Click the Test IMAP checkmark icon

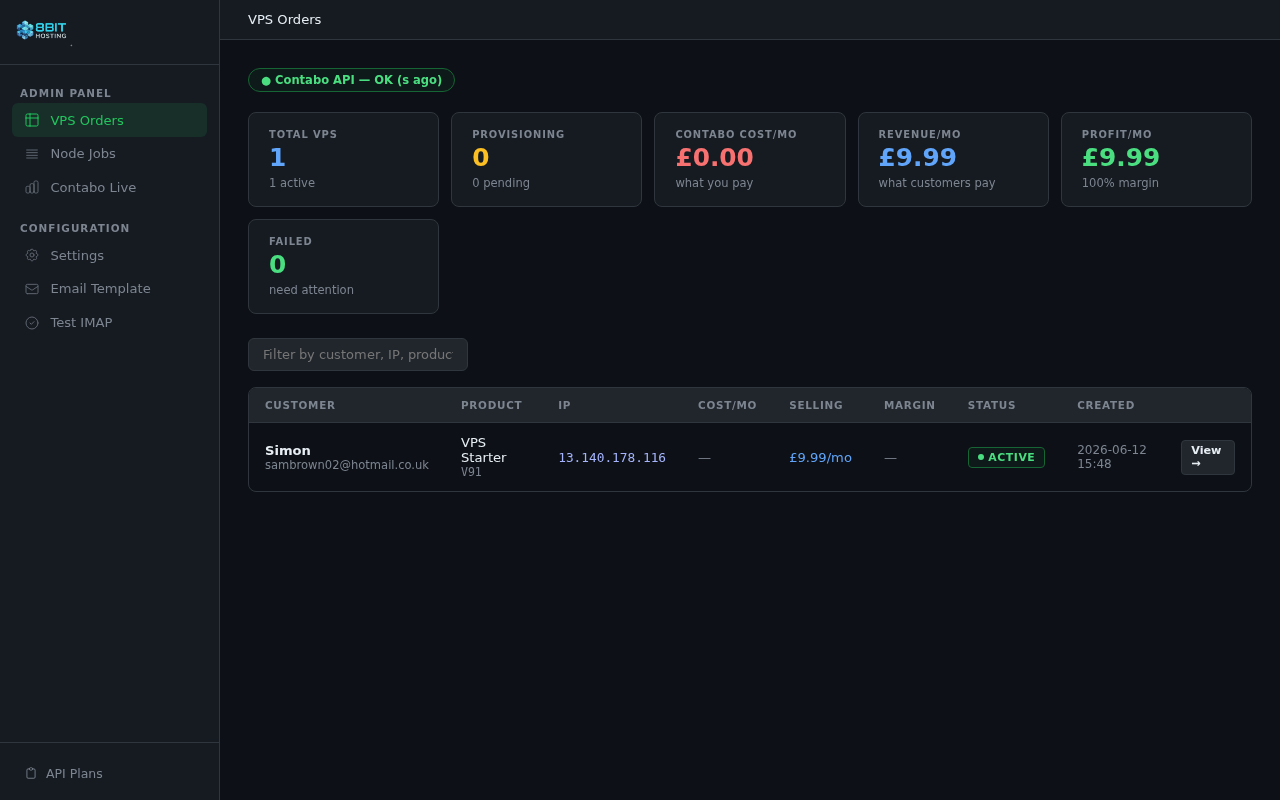[x=32, y=323]
